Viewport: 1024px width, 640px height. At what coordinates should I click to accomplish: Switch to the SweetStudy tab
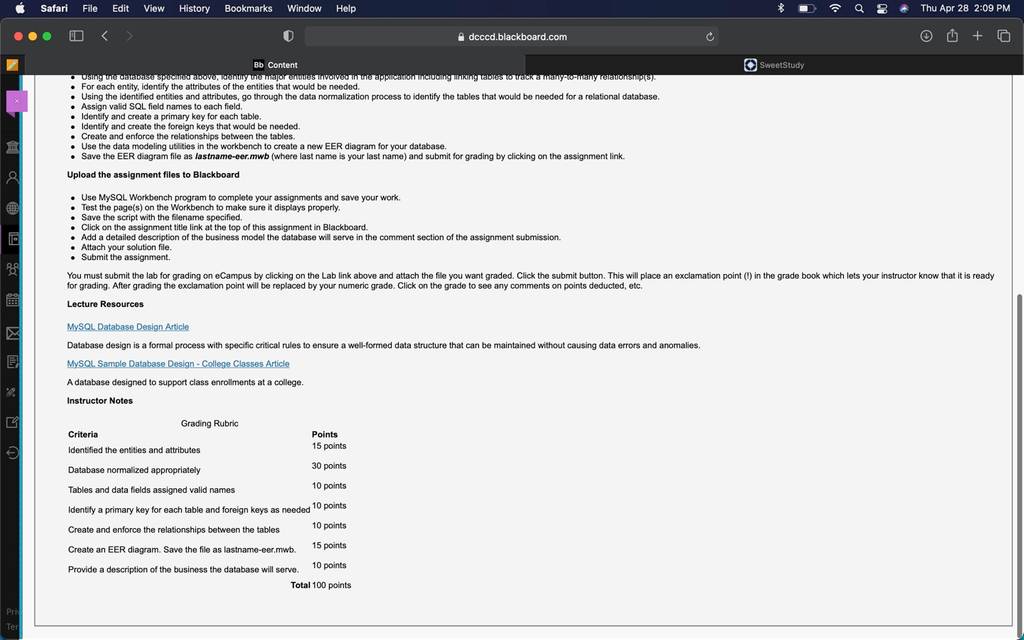coord(775,65)
